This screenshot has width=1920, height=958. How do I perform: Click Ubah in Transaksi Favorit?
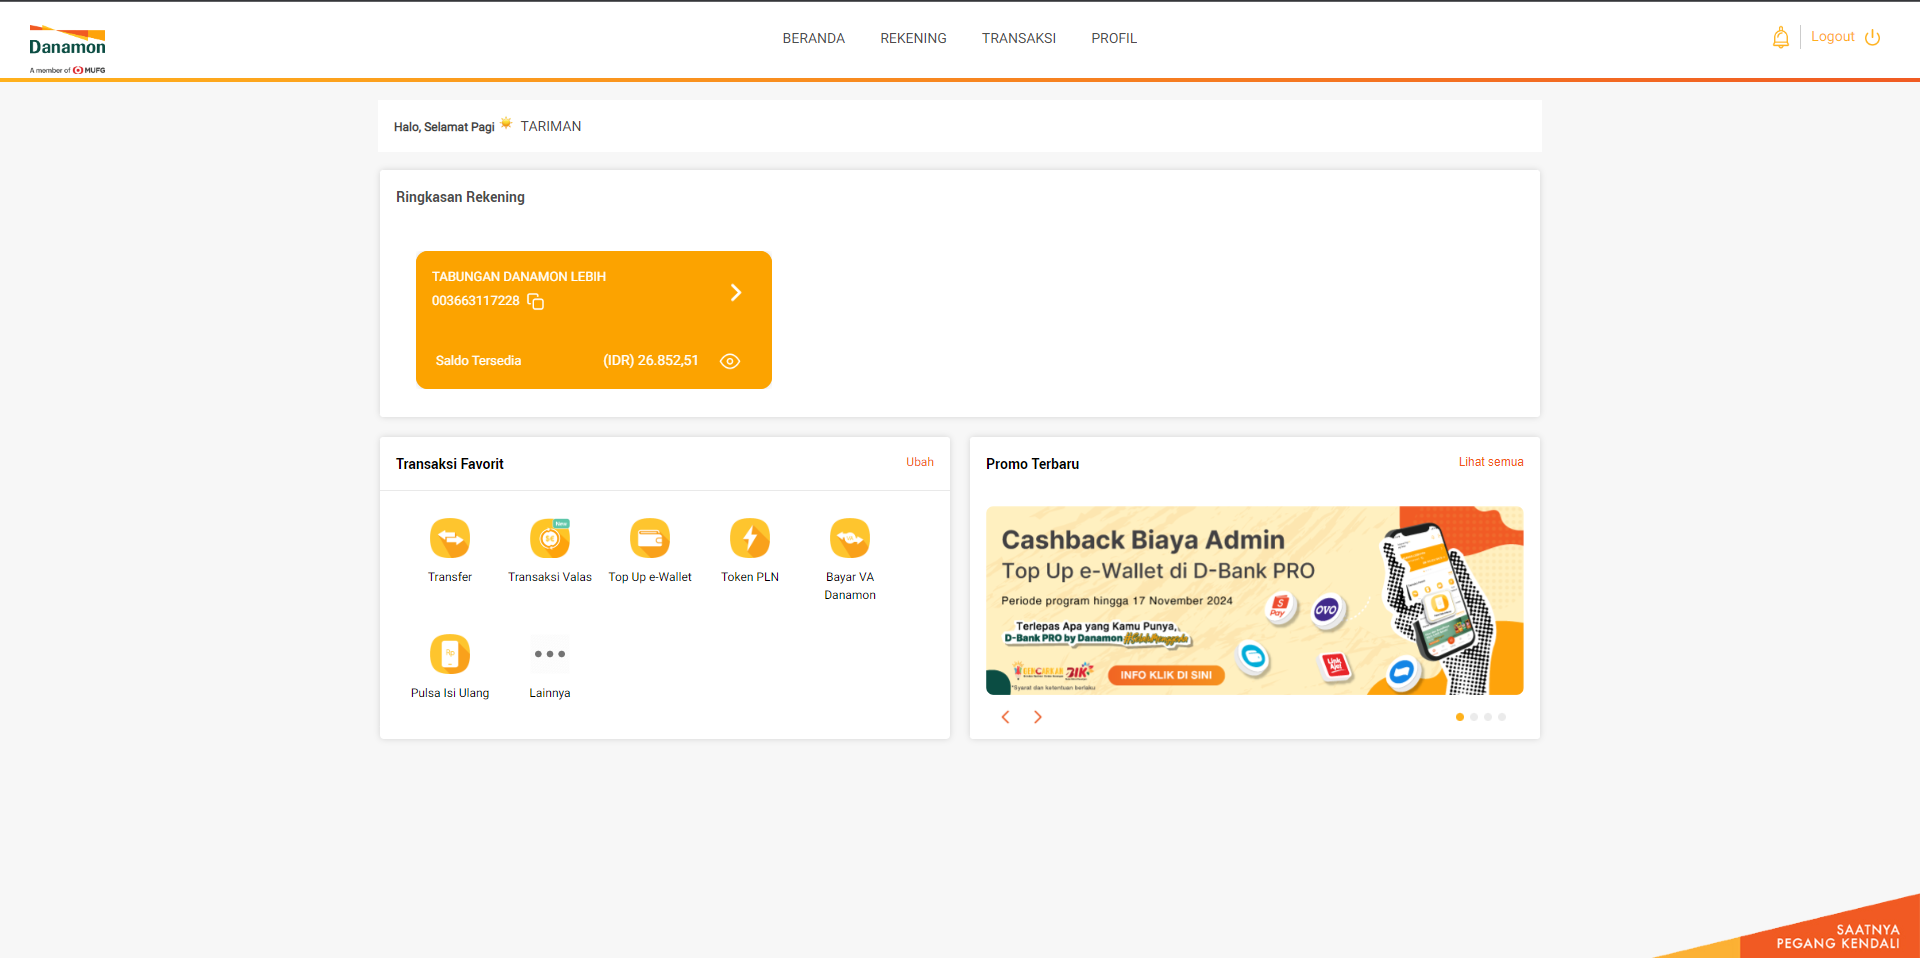920,462
